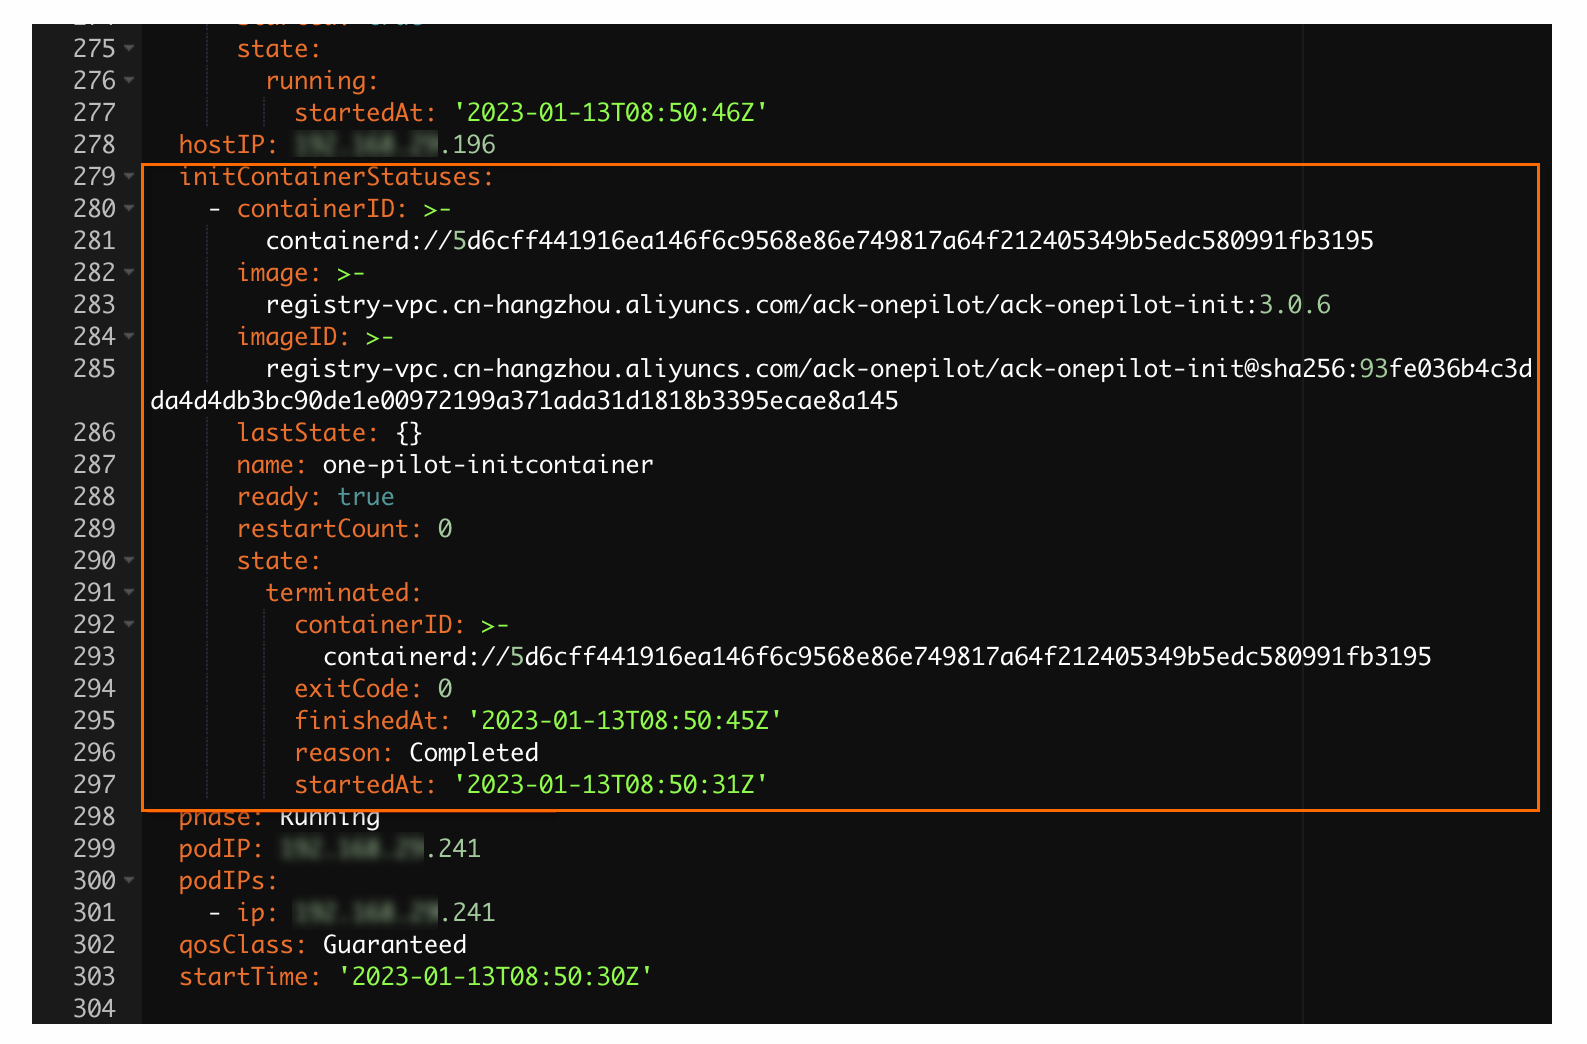Viewport: 1587px width, 1044px height.
Task: Click the startedAt value '2023-01-13T08:50:31Z'
Action: point(610,784)
